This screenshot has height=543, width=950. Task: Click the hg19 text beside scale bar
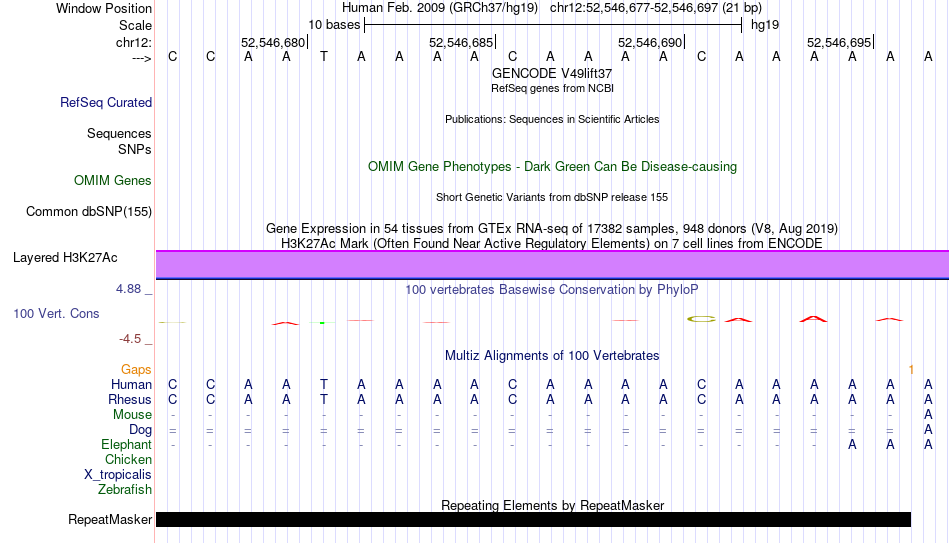pos(765,25)
